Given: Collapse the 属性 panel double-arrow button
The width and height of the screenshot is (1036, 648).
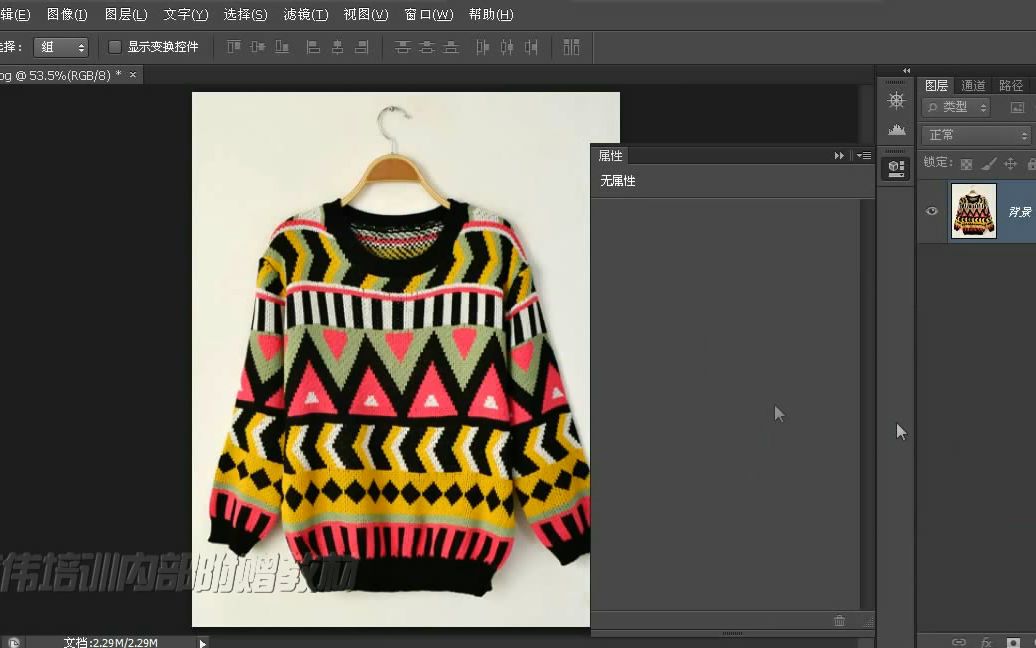Looking at the screenshot, I should (839, 155).
